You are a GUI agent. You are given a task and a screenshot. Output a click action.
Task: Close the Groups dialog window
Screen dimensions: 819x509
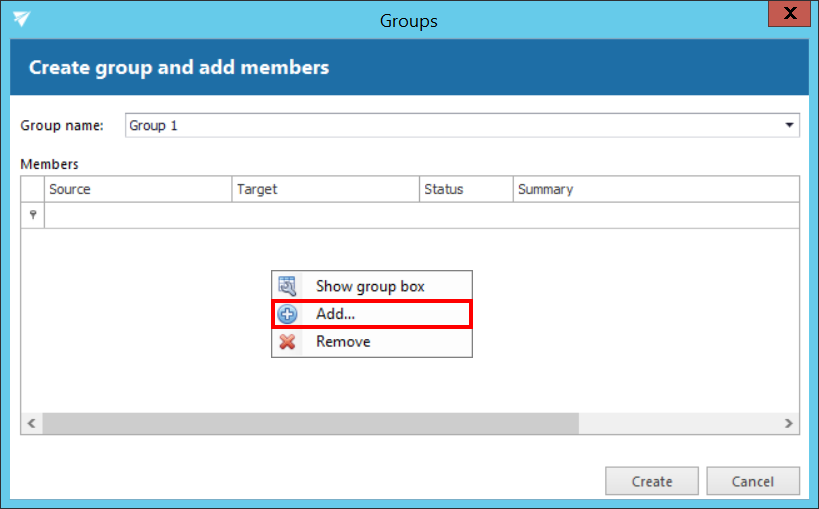click(790, 15)
